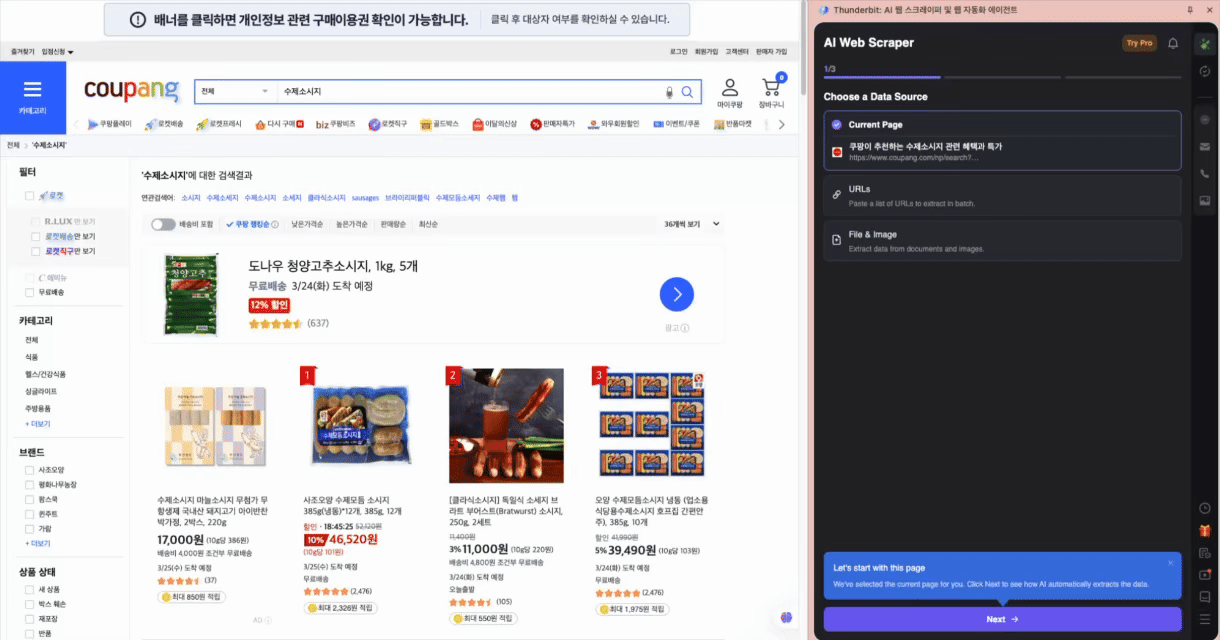Click the Thunderbit sidebar image icon
1220x640 pixels.
point(1205,201)
